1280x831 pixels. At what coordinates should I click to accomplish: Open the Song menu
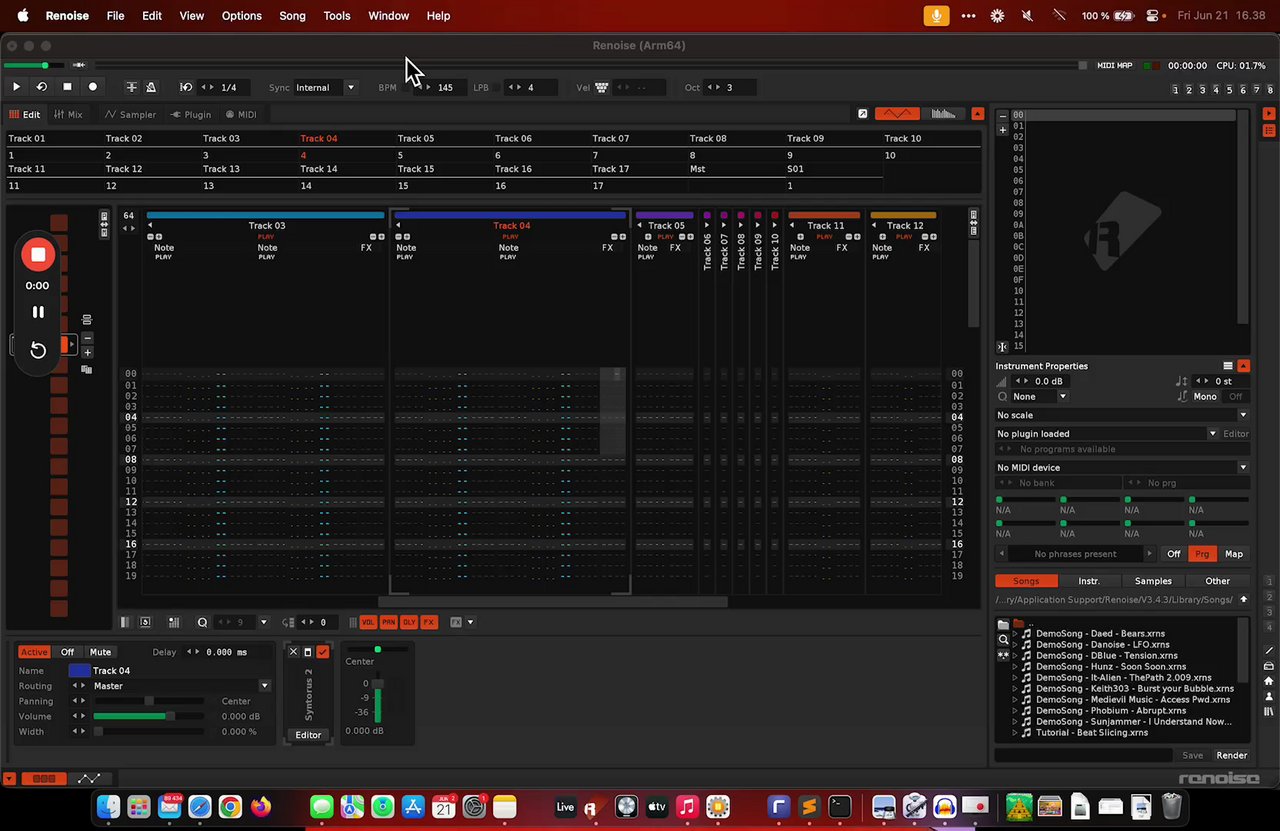[292, 16]
